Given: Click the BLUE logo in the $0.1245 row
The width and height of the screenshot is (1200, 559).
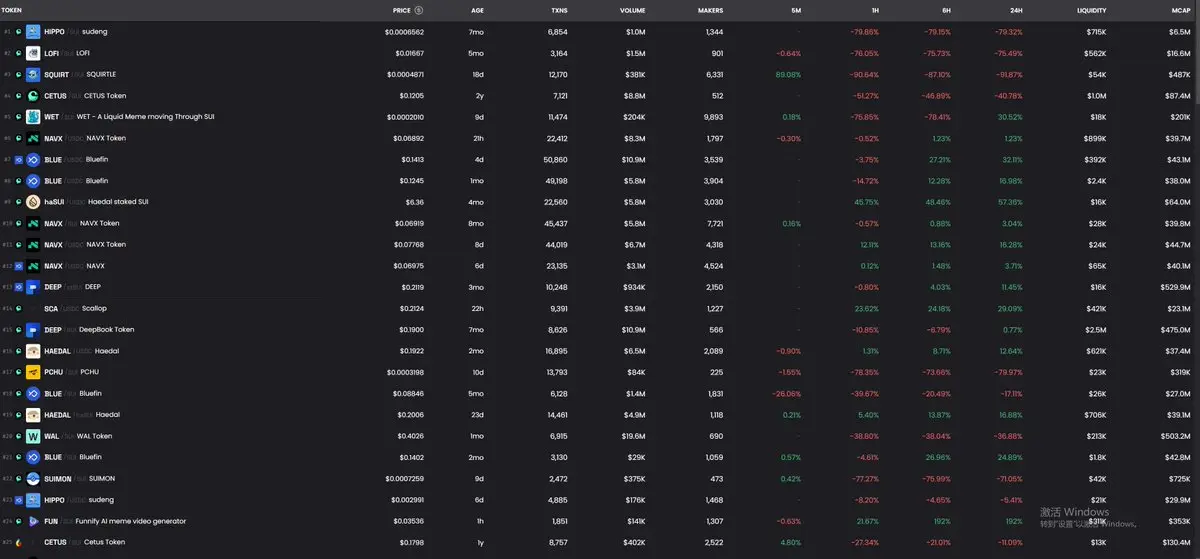Looking at the screenshot, I should (33, 181).
